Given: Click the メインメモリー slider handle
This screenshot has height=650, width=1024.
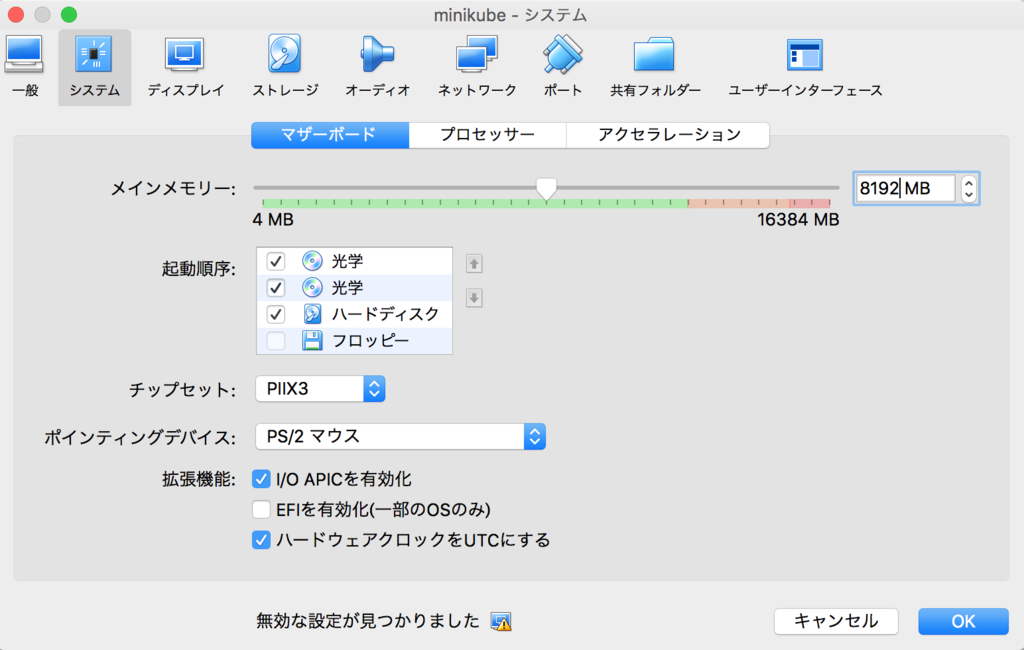Looking at the screenshot, I should (x=546, y=189).
